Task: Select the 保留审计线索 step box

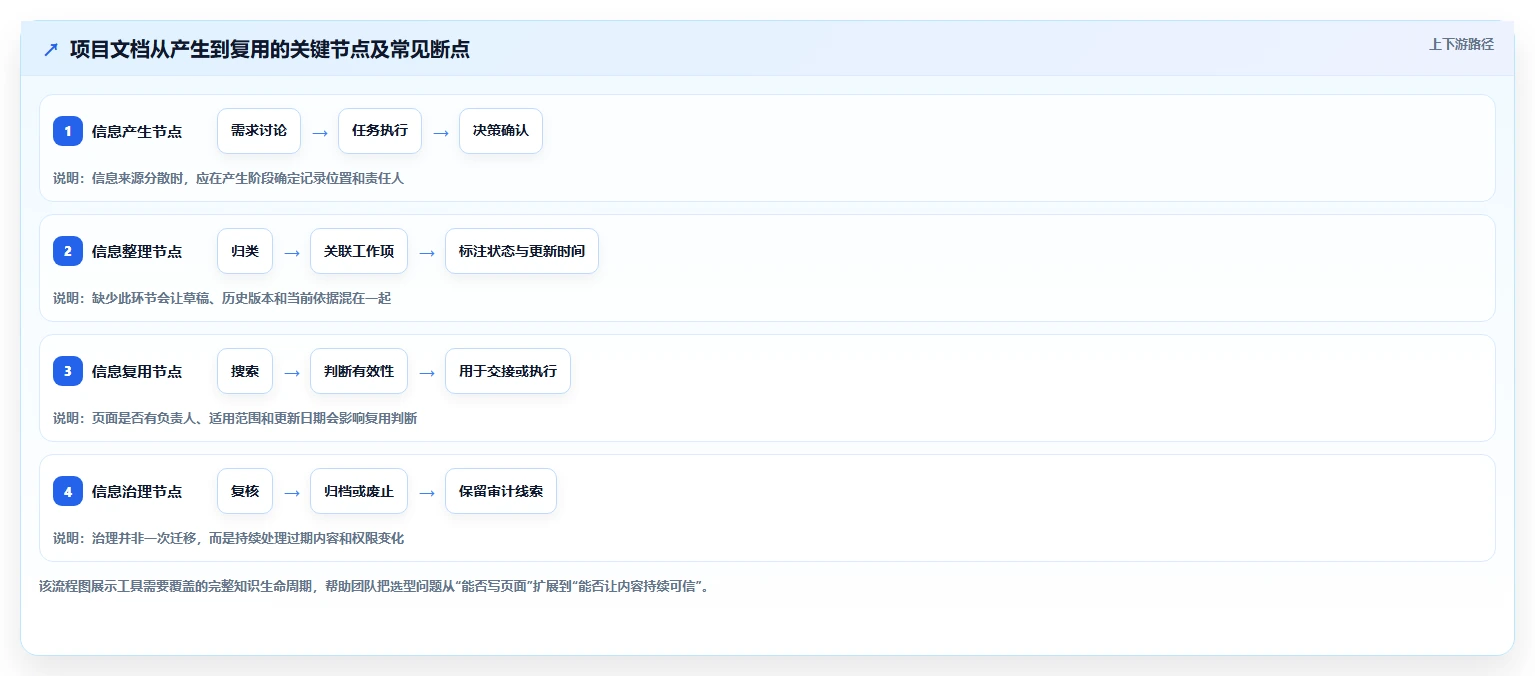Action: [501, 491]
